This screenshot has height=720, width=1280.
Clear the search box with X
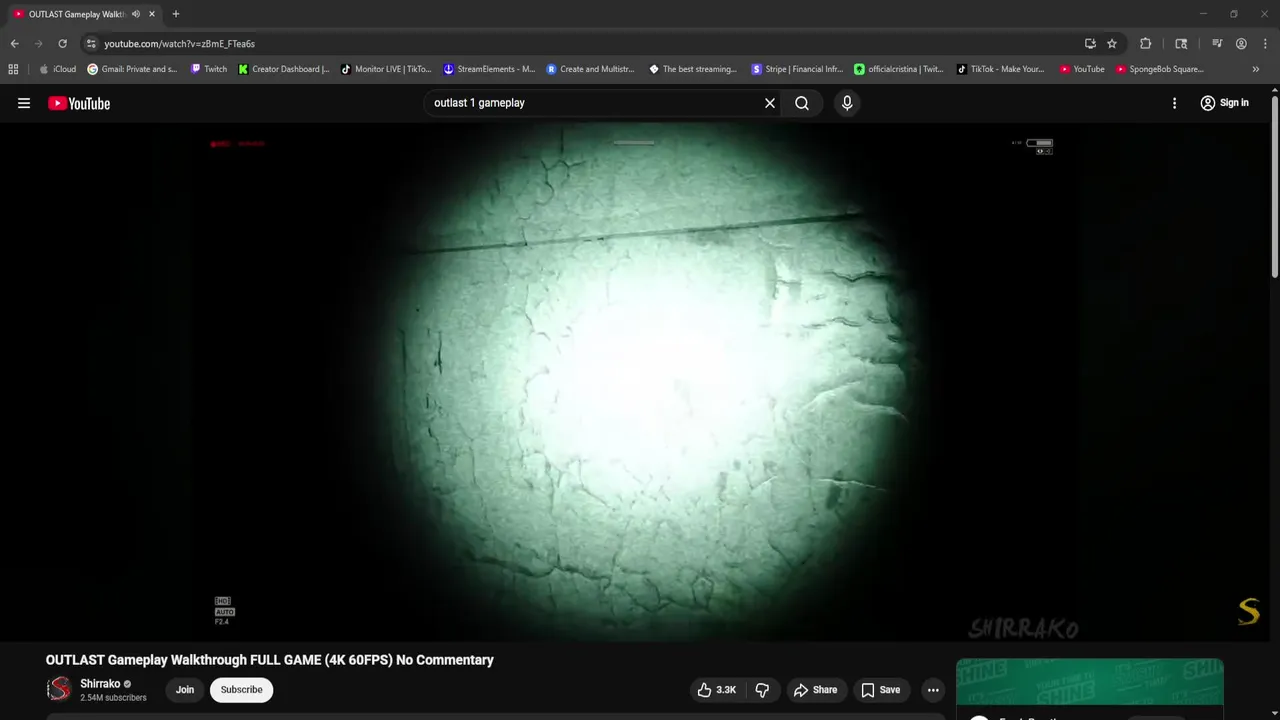click(770, 103)
